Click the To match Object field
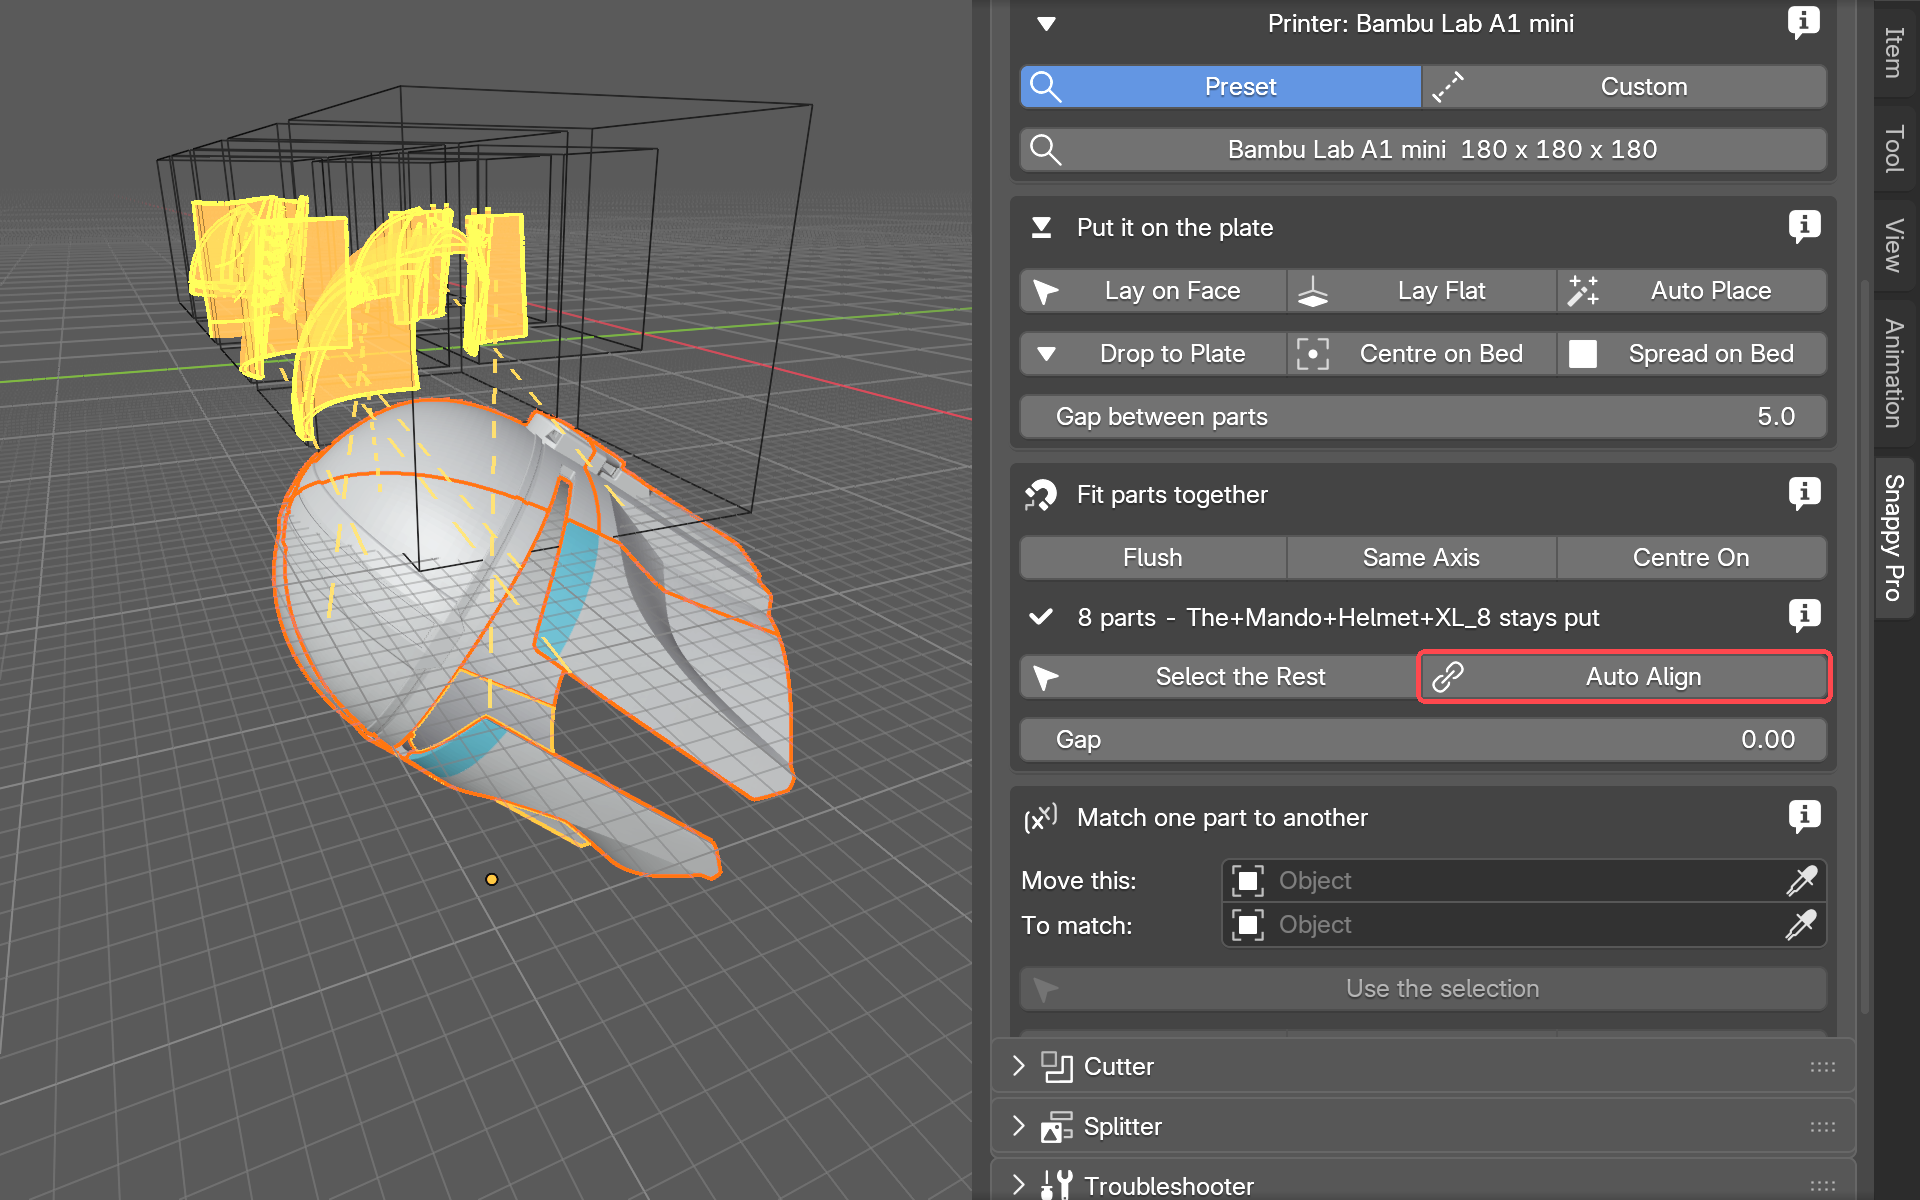 click(1524, 925)
